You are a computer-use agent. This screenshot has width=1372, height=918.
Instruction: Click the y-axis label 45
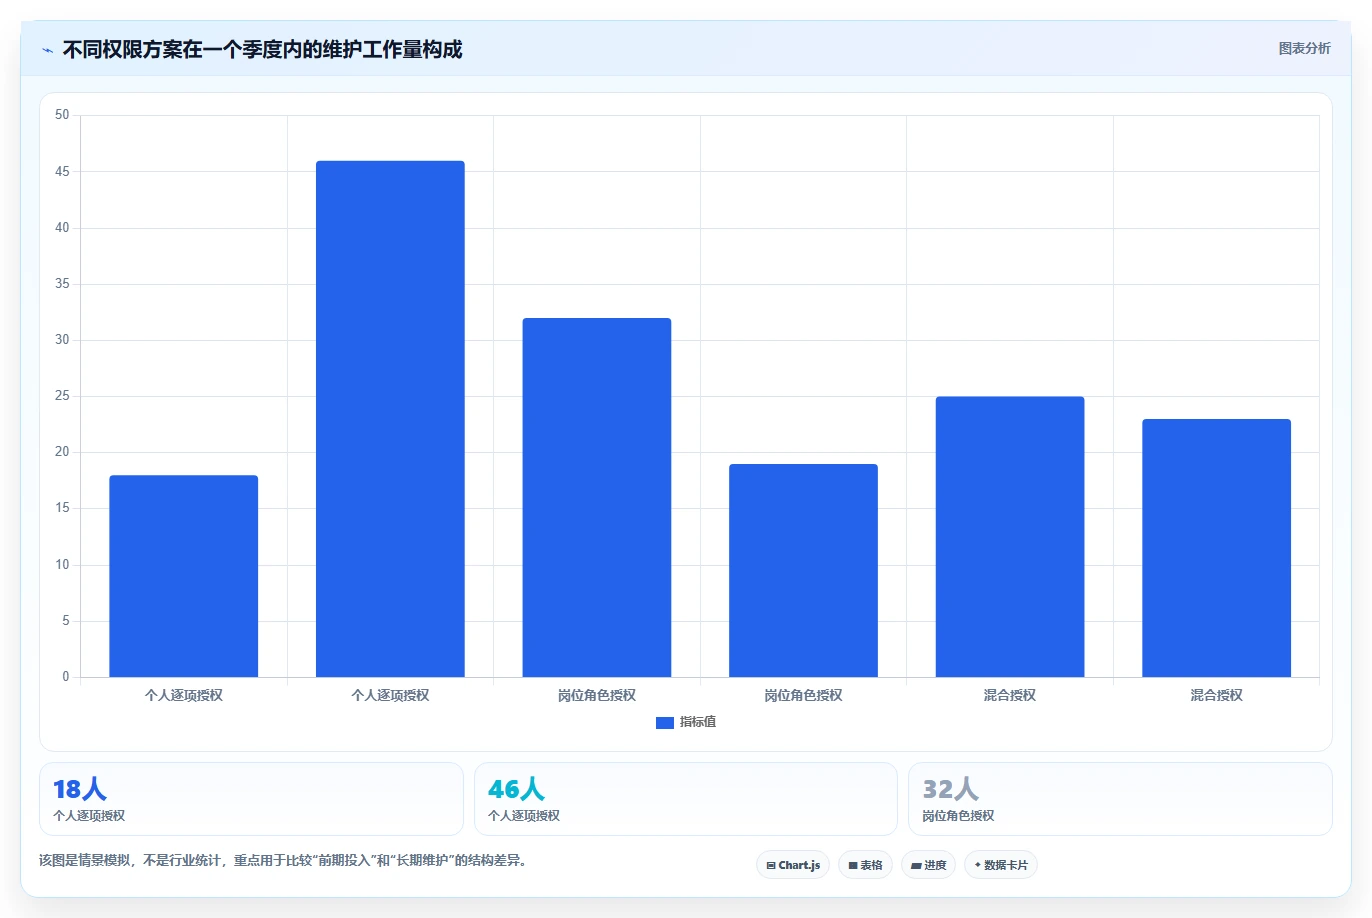tap(62, 172)
